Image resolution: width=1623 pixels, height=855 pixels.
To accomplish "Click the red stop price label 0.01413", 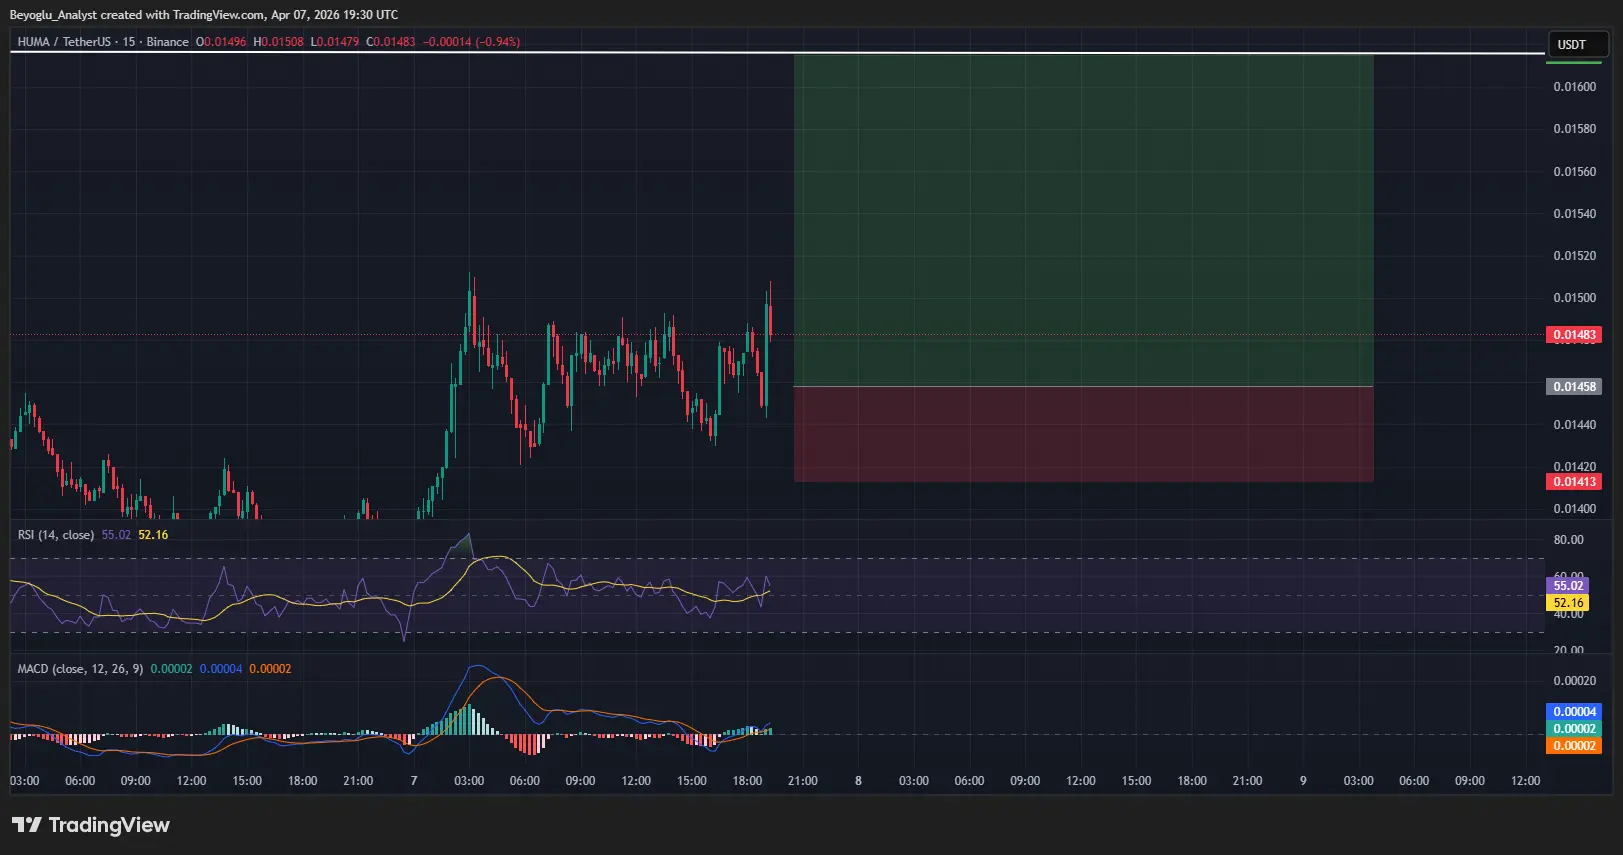I will (1574, 482).
